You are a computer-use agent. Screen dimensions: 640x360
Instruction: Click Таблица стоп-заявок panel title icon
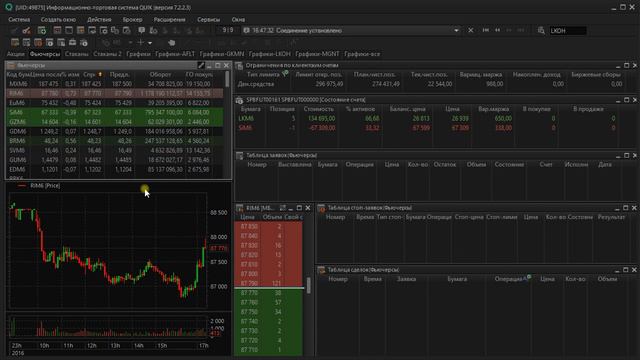click(x=321, y=208)
